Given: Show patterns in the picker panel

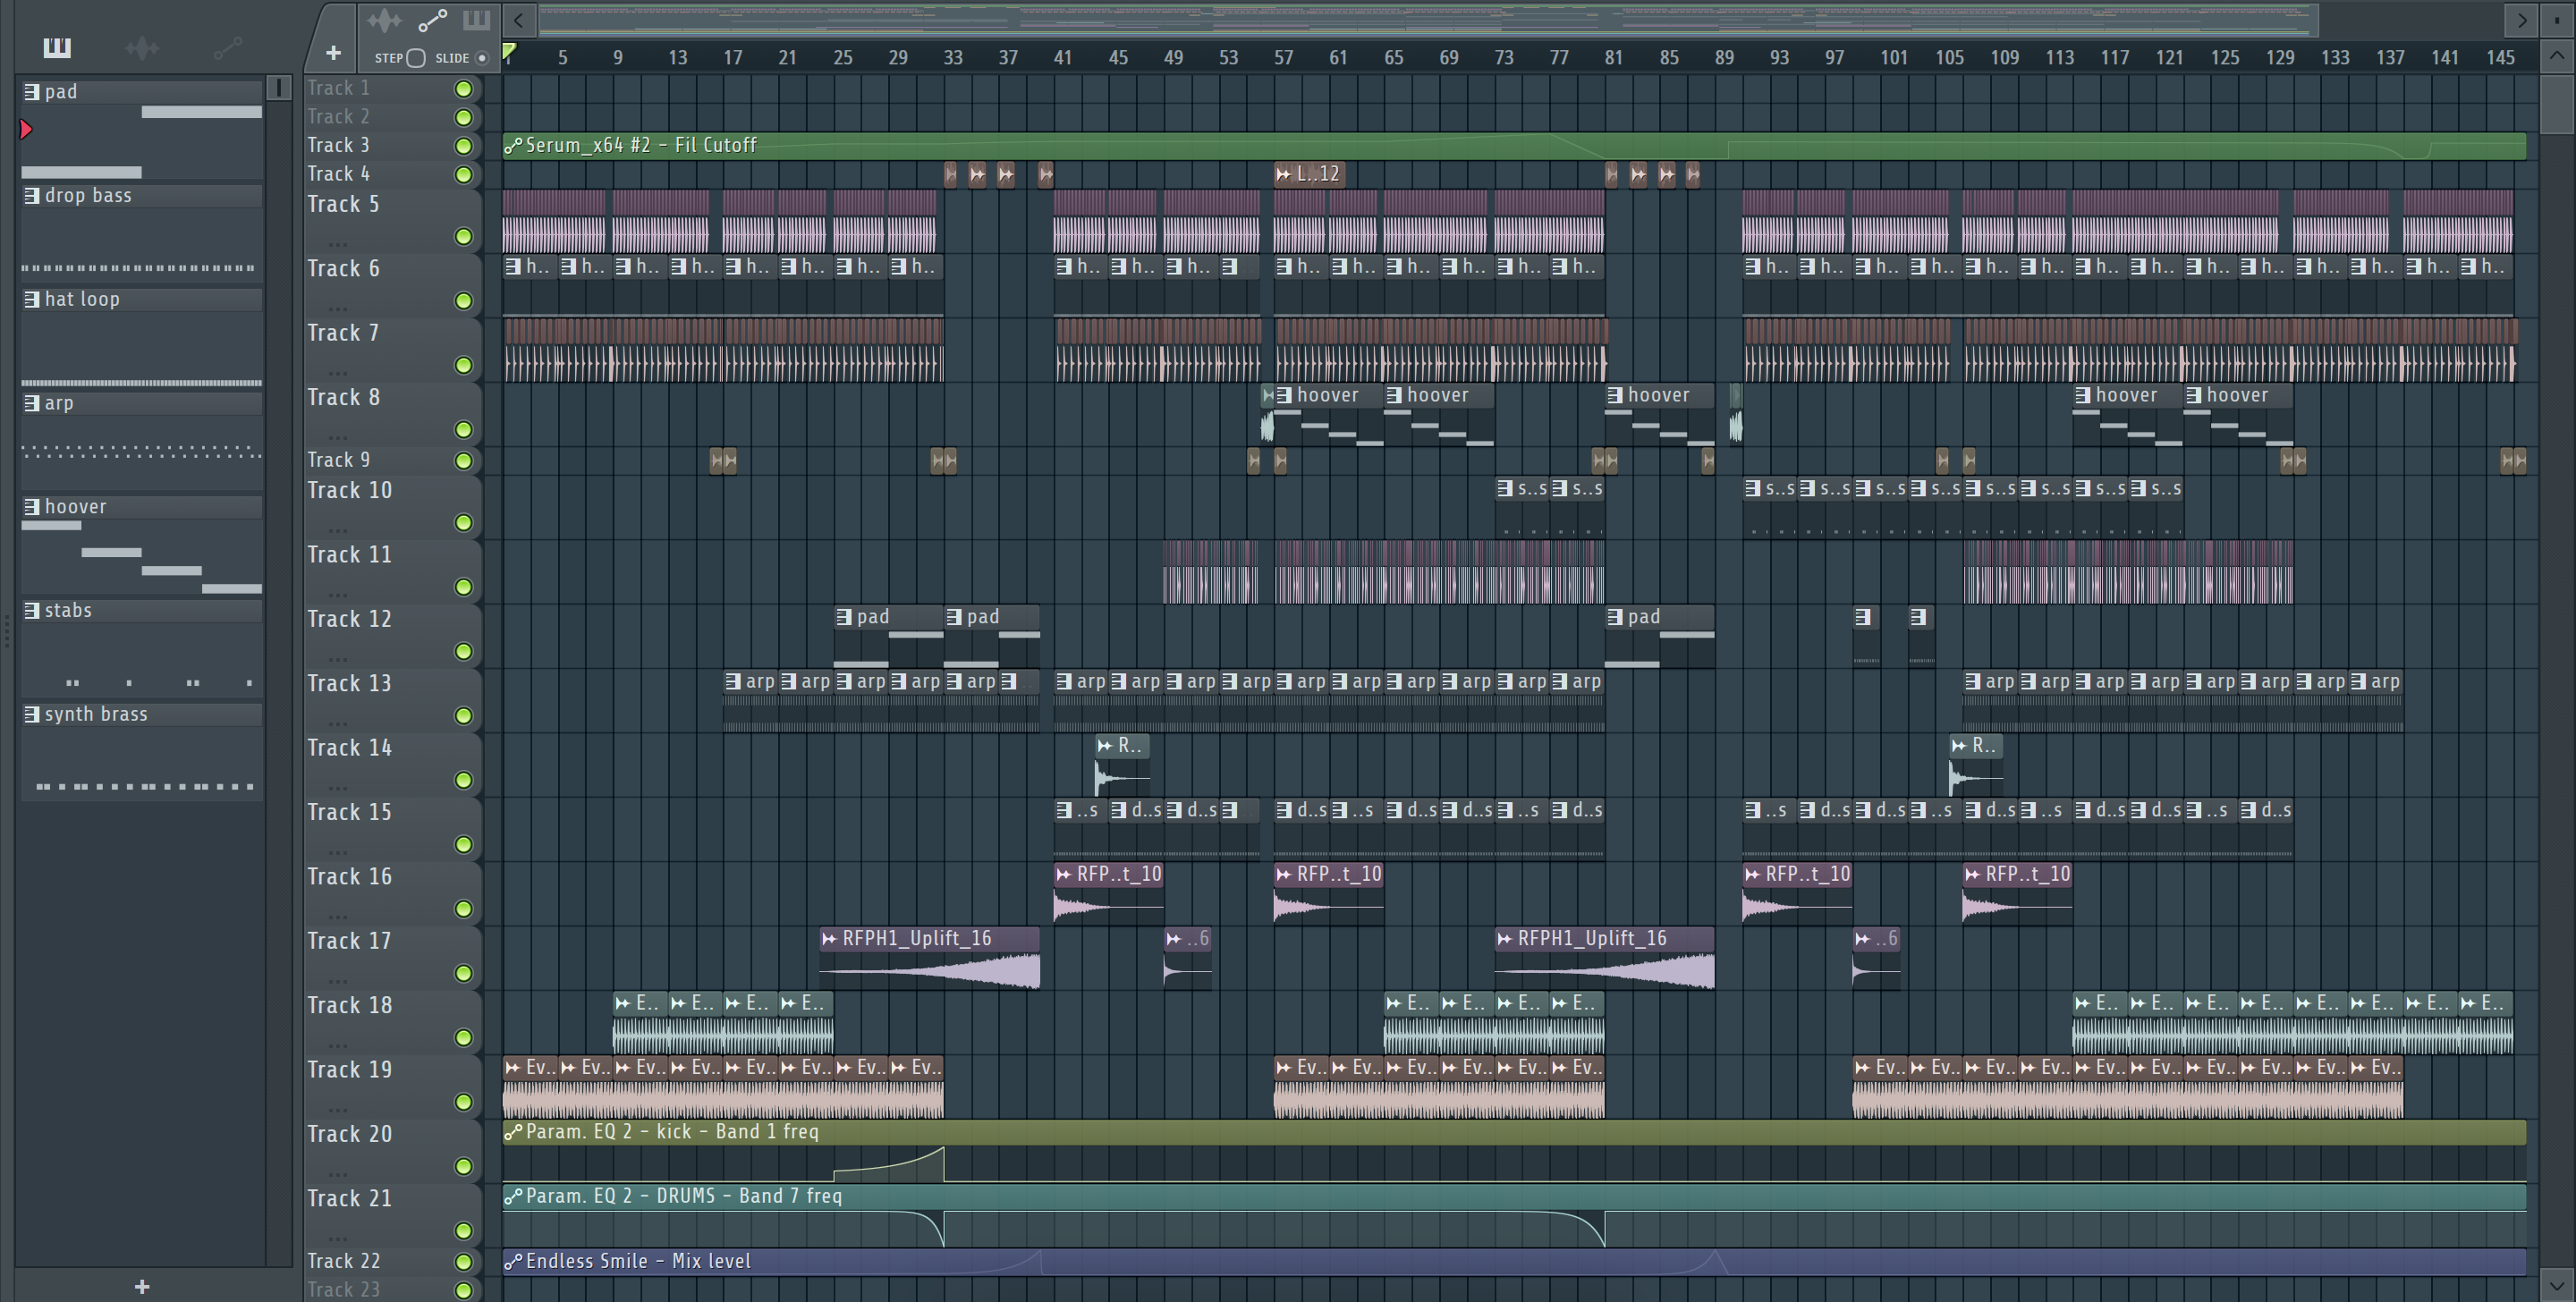Looking at the screenshot, I should [57, 47].
